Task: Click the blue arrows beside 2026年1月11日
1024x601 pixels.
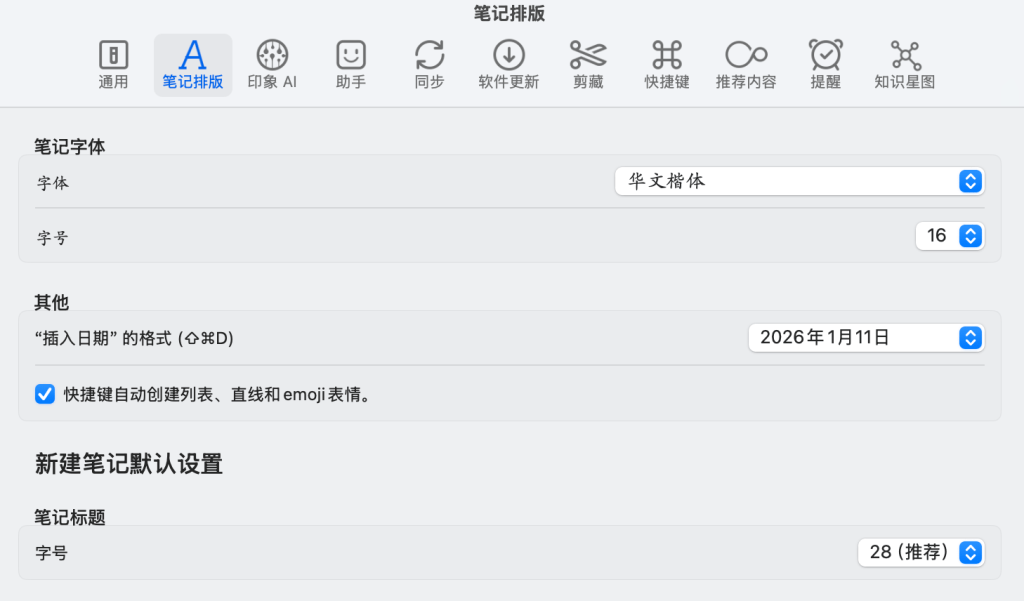Action: (x=969, y=338)
